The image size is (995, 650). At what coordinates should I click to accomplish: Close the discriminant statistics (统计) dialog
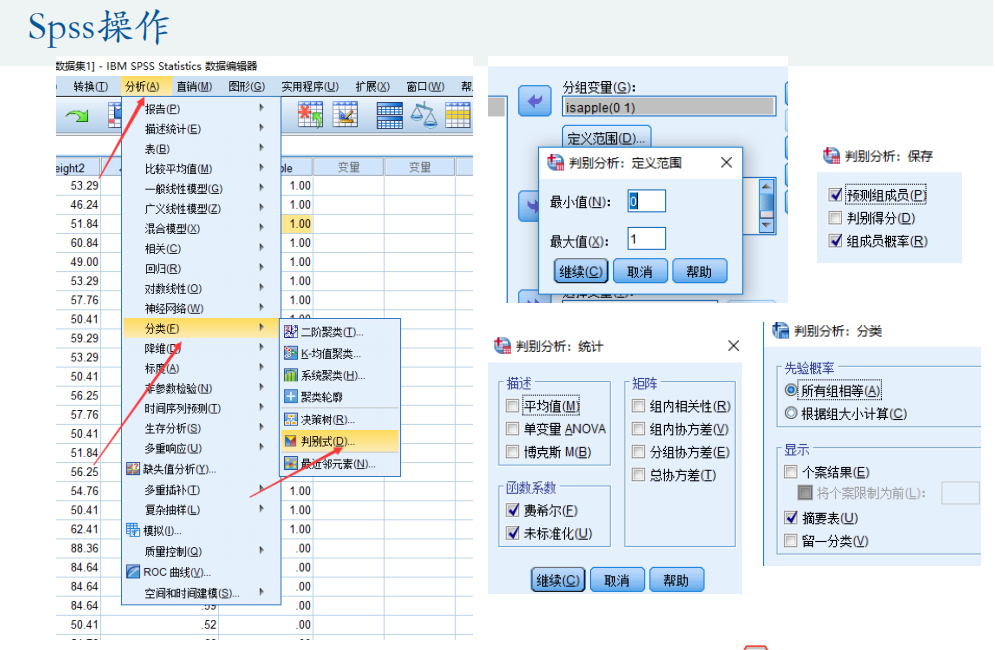click(734, 346)
